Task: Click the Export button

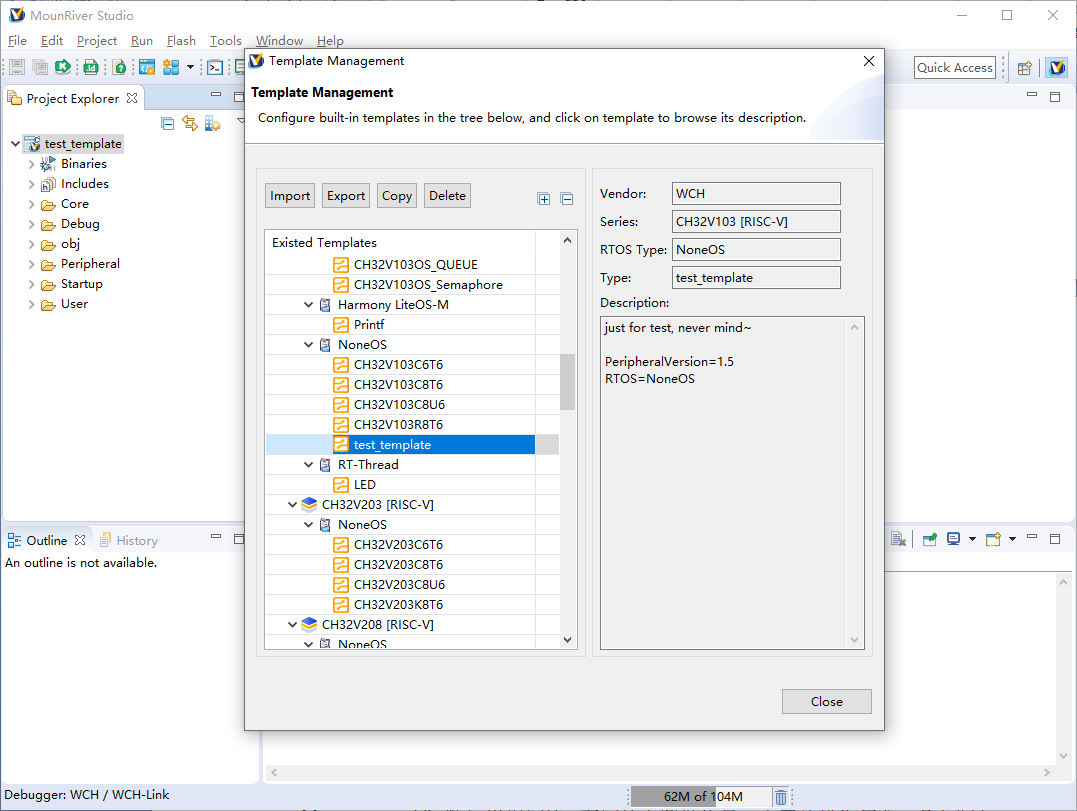Action: (x=346, y=196)
